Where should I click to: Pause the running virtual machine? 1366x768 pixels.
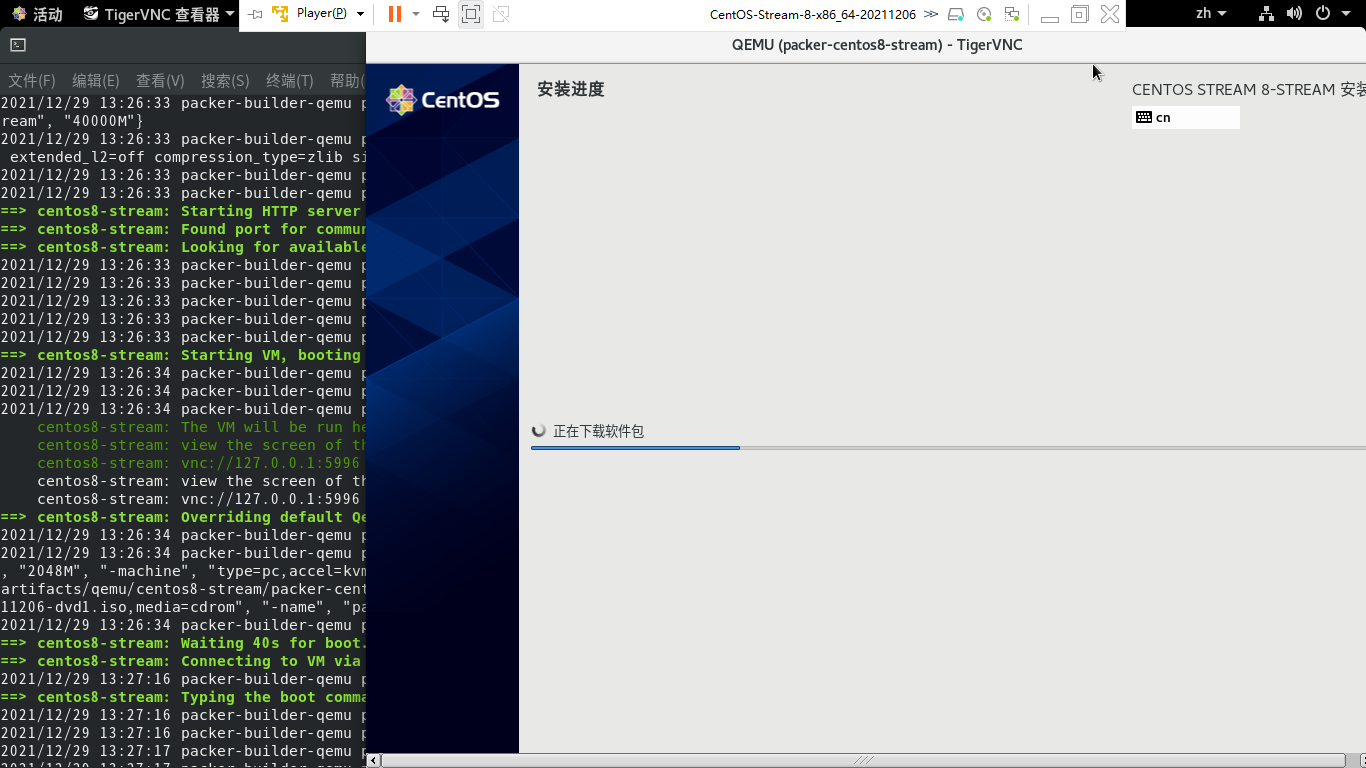pyautogui.click(x=395, y=15)
